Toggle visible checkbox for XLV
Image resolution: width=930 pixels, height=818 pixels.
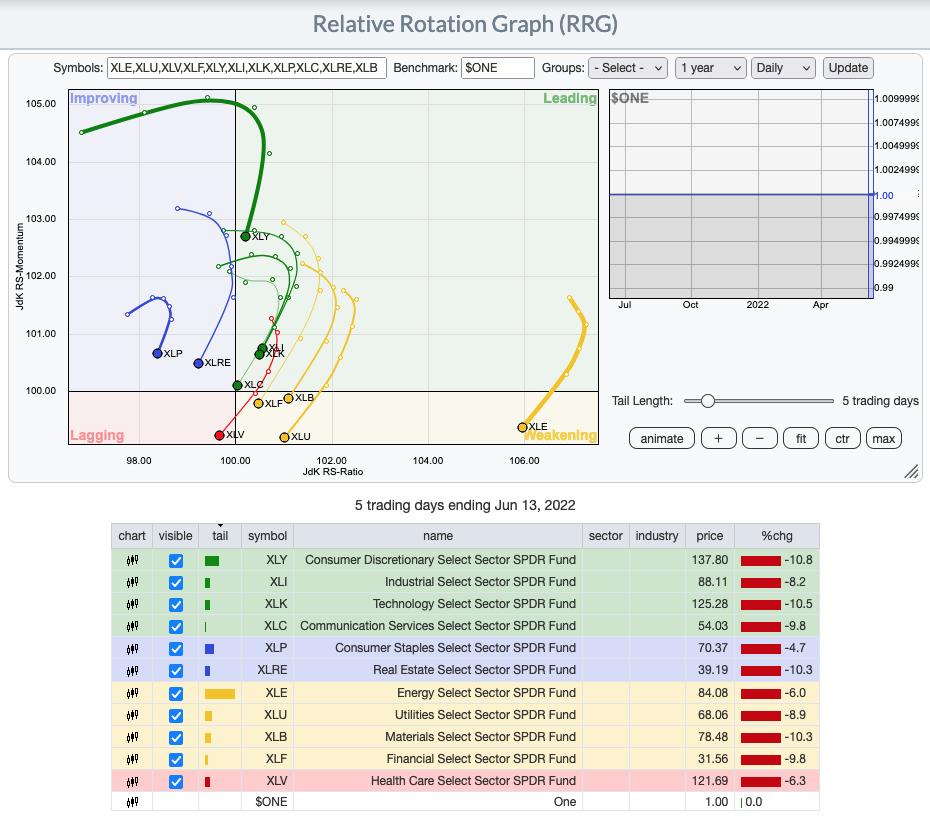point(176,782)
